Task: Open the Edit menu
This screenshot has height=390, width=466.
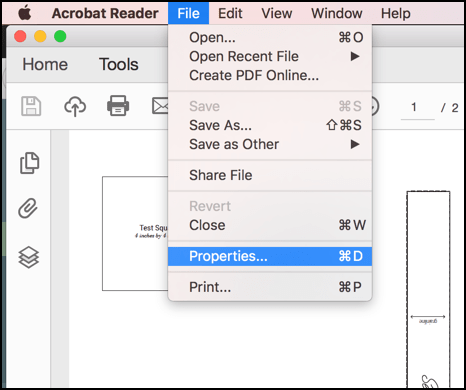Action: [230, 13]
